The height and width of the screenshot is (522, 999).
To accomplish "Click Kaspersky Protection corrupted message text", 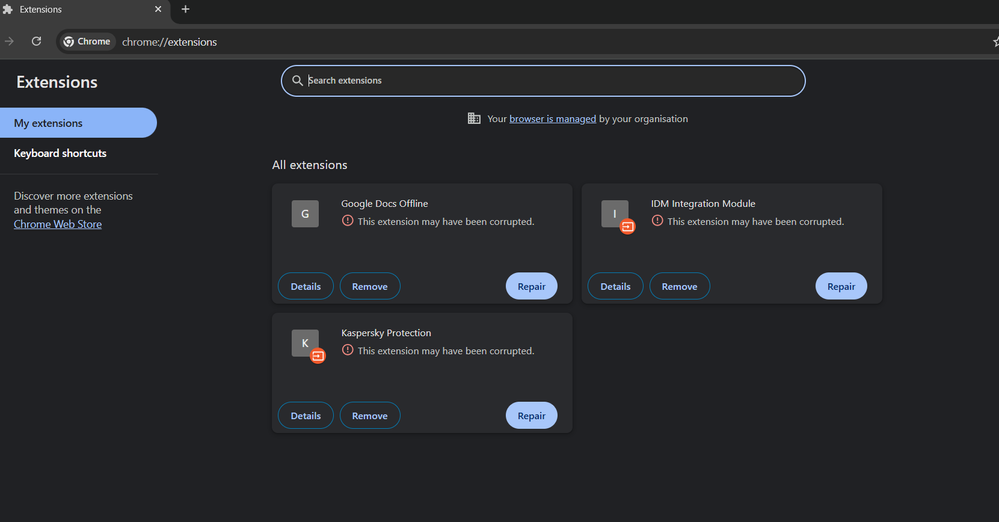I will 446,351.
